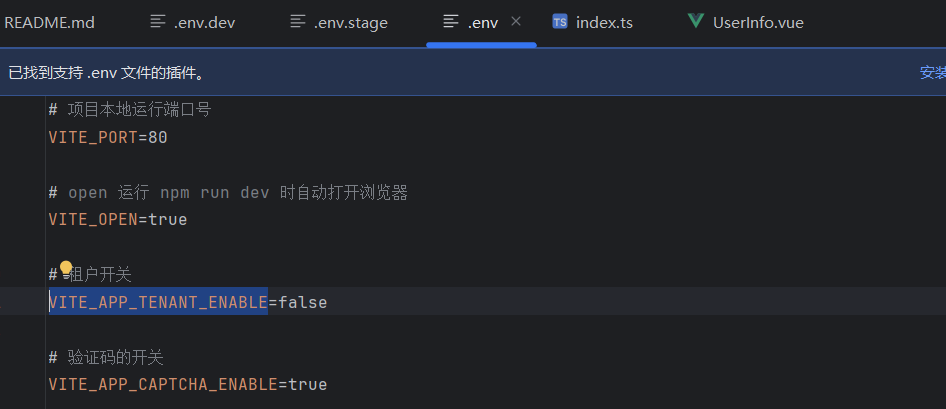Click the false value of the tenant switch
The image size is (946, 409).
coord(303,301)
